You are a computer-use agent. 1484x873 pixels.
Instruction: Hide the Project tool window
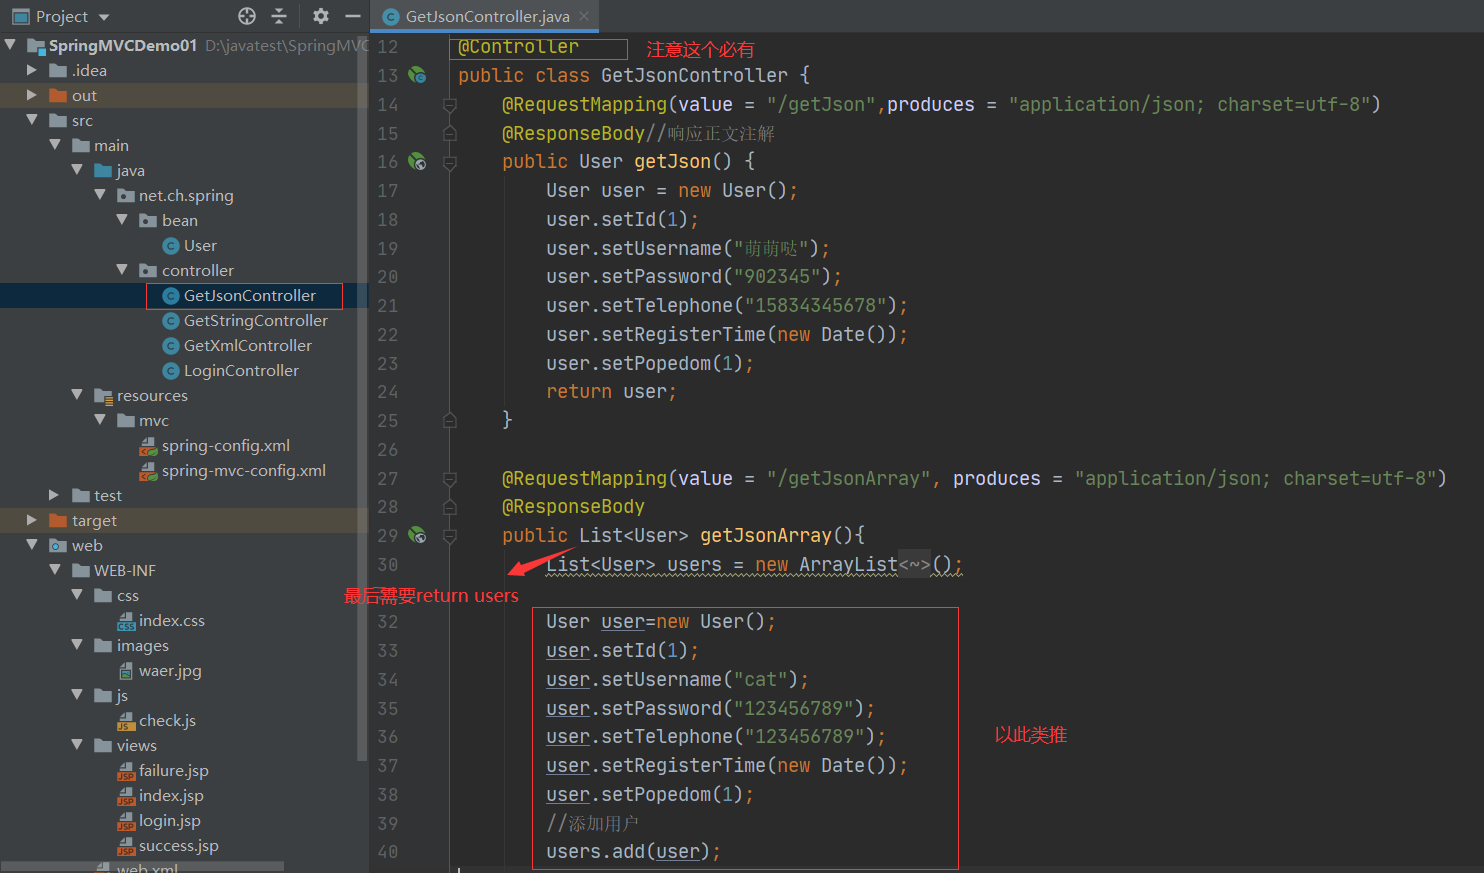click(x=352, y=16)
